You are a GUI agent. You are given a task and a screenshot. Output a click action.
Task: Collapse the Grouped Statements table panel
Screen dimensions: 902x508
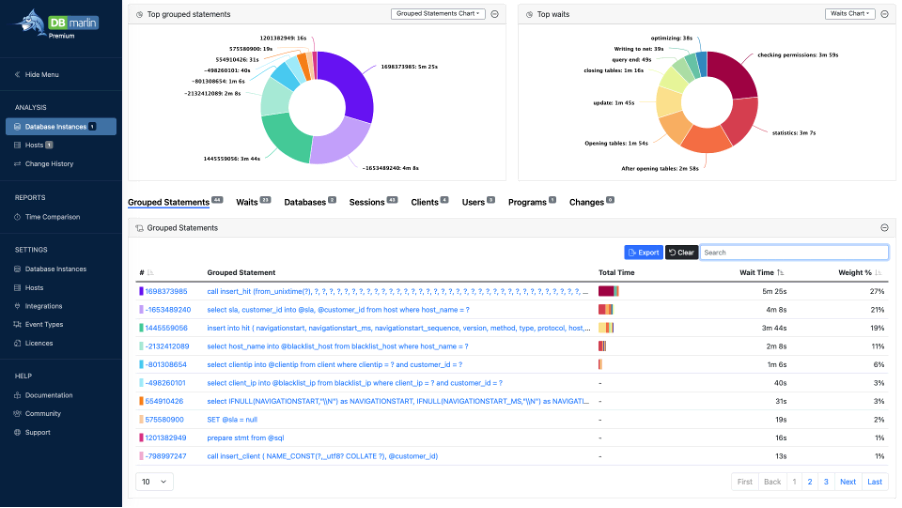point(885,228)
